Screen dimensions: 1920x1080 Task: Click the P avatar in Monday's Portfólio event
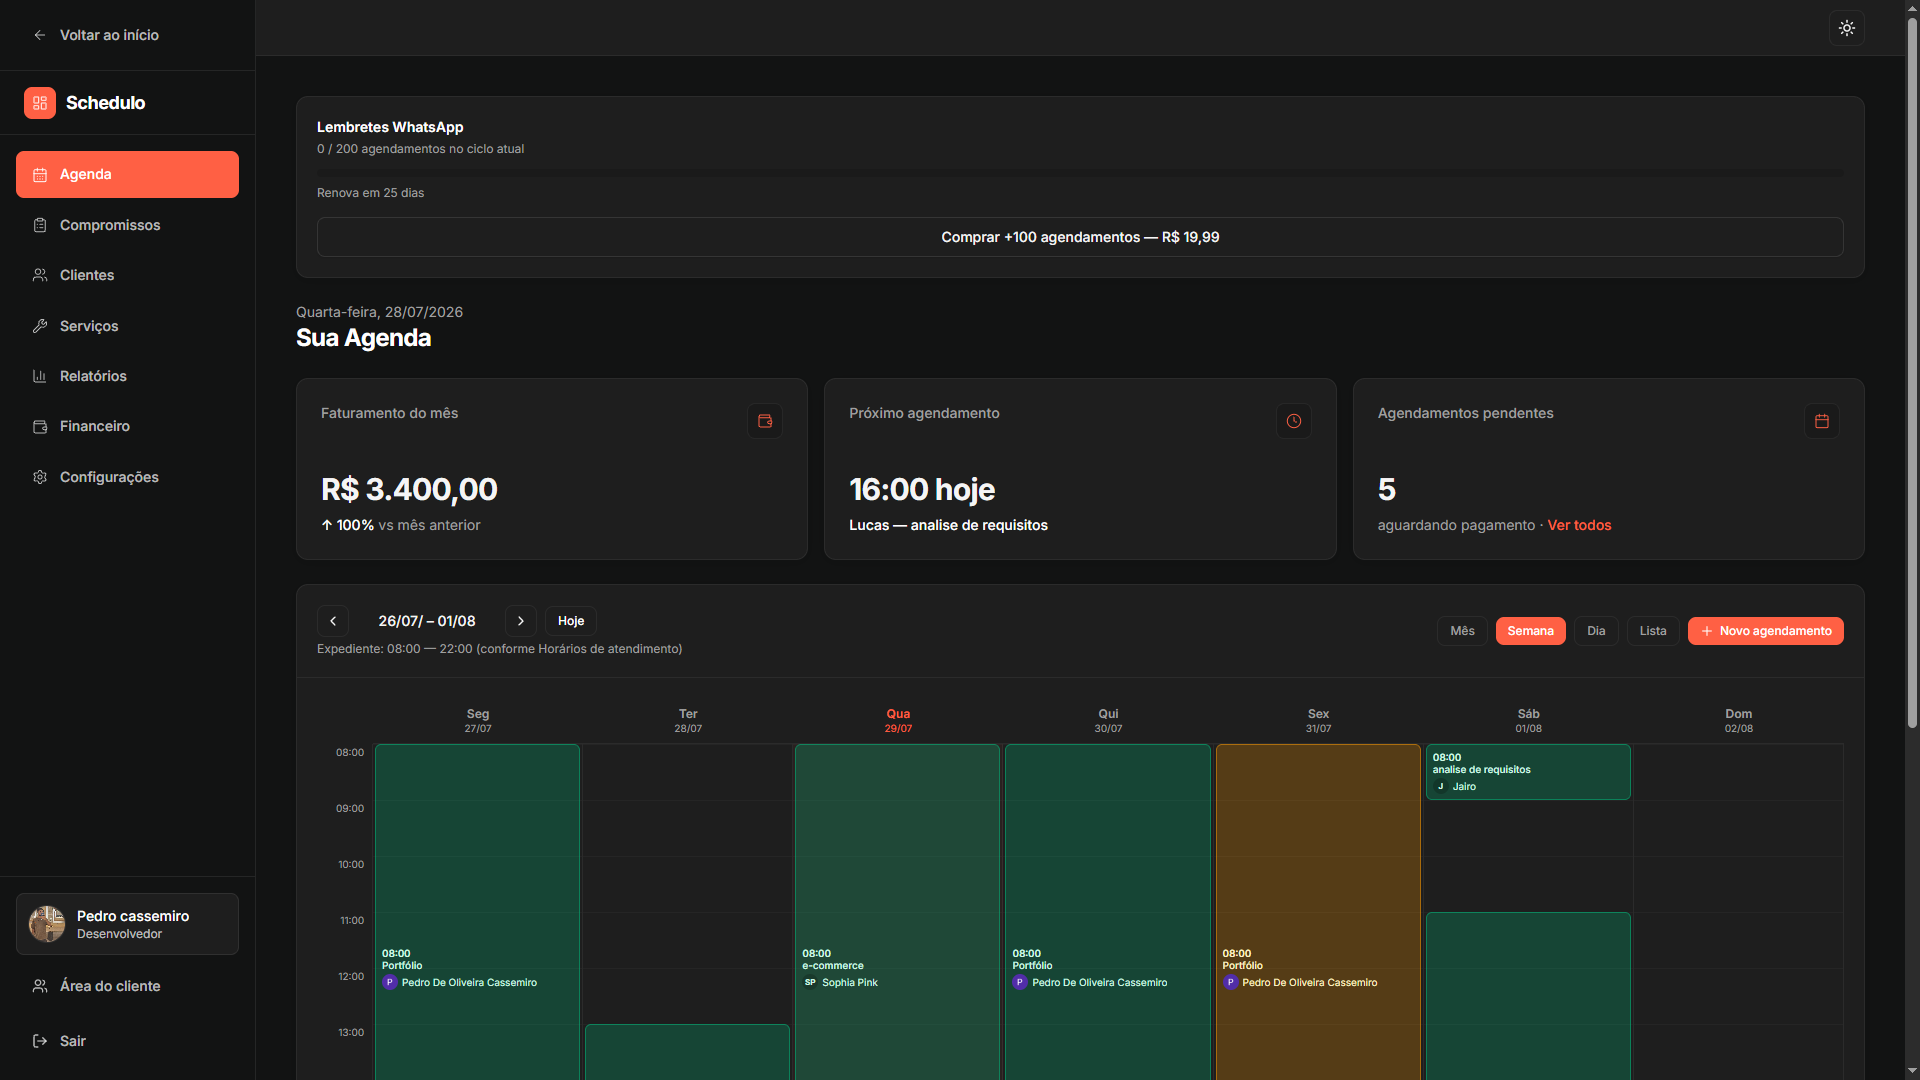(x=390, y=983)
